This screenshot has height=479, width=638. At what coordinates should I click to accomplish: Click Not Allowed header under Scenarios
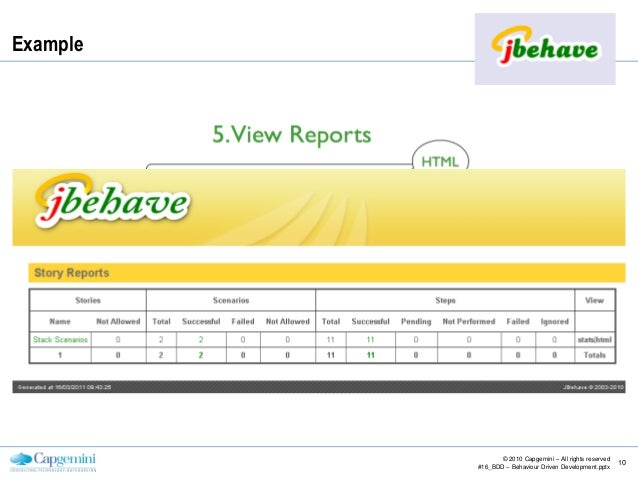coord(288,322)
